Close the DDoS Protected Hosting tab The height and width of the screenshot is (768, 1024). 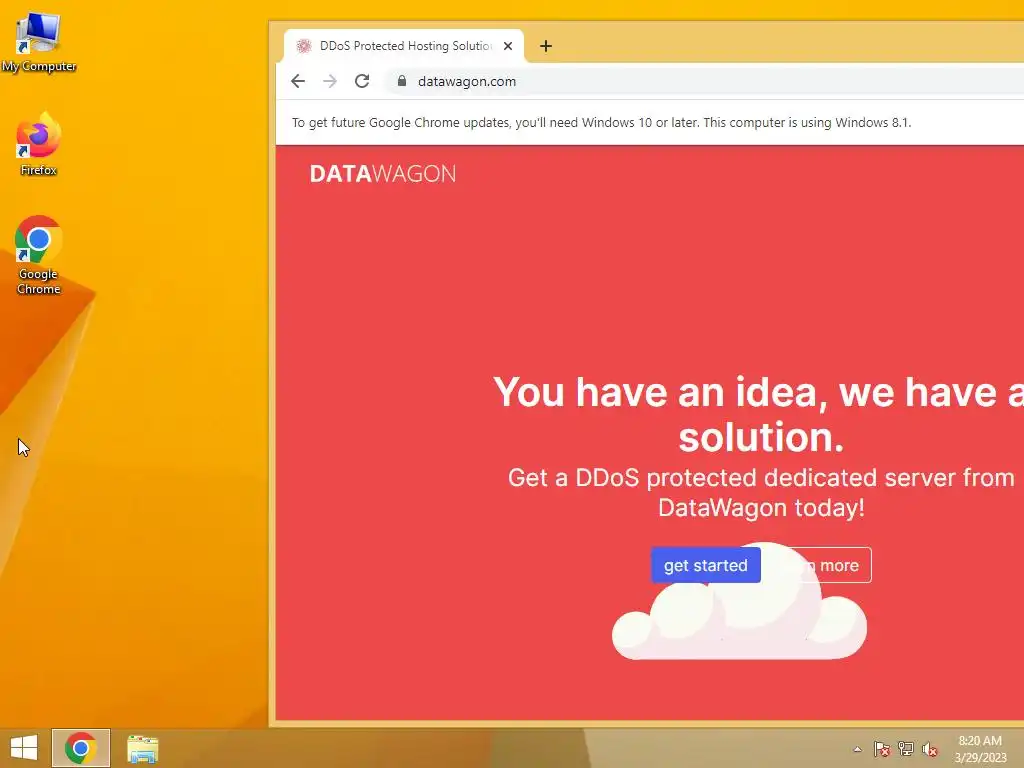click(x=508, y=46)
